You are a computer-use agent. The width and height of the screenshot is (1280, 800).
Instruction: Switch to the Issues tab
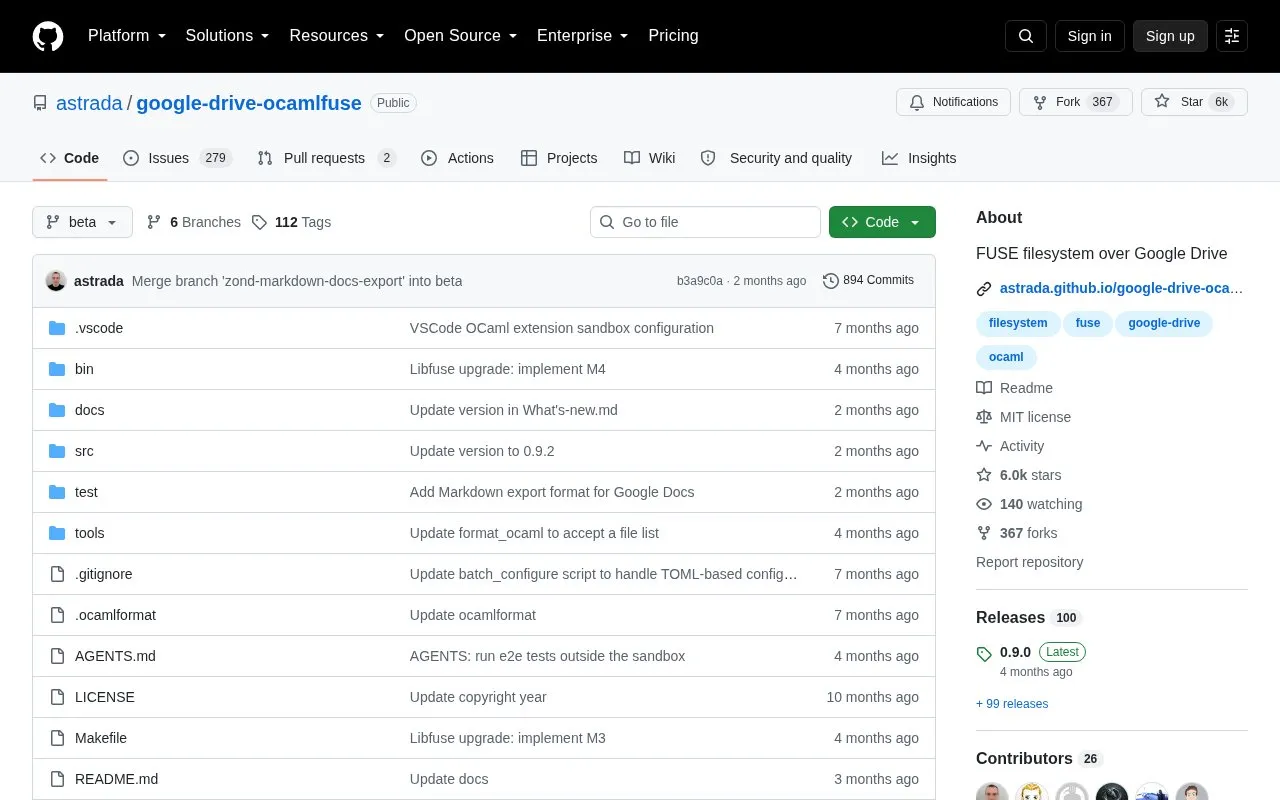(177, 158)
